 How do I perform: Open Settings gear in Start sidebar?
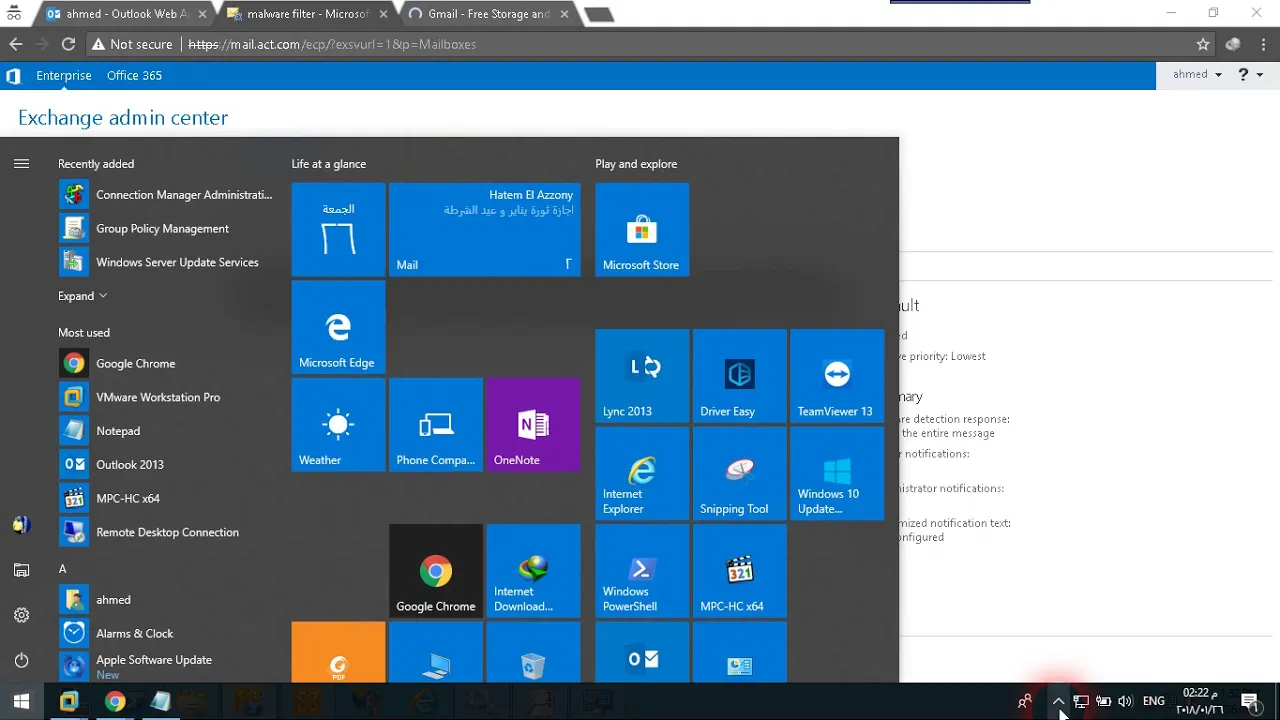(x=21, y=615)
